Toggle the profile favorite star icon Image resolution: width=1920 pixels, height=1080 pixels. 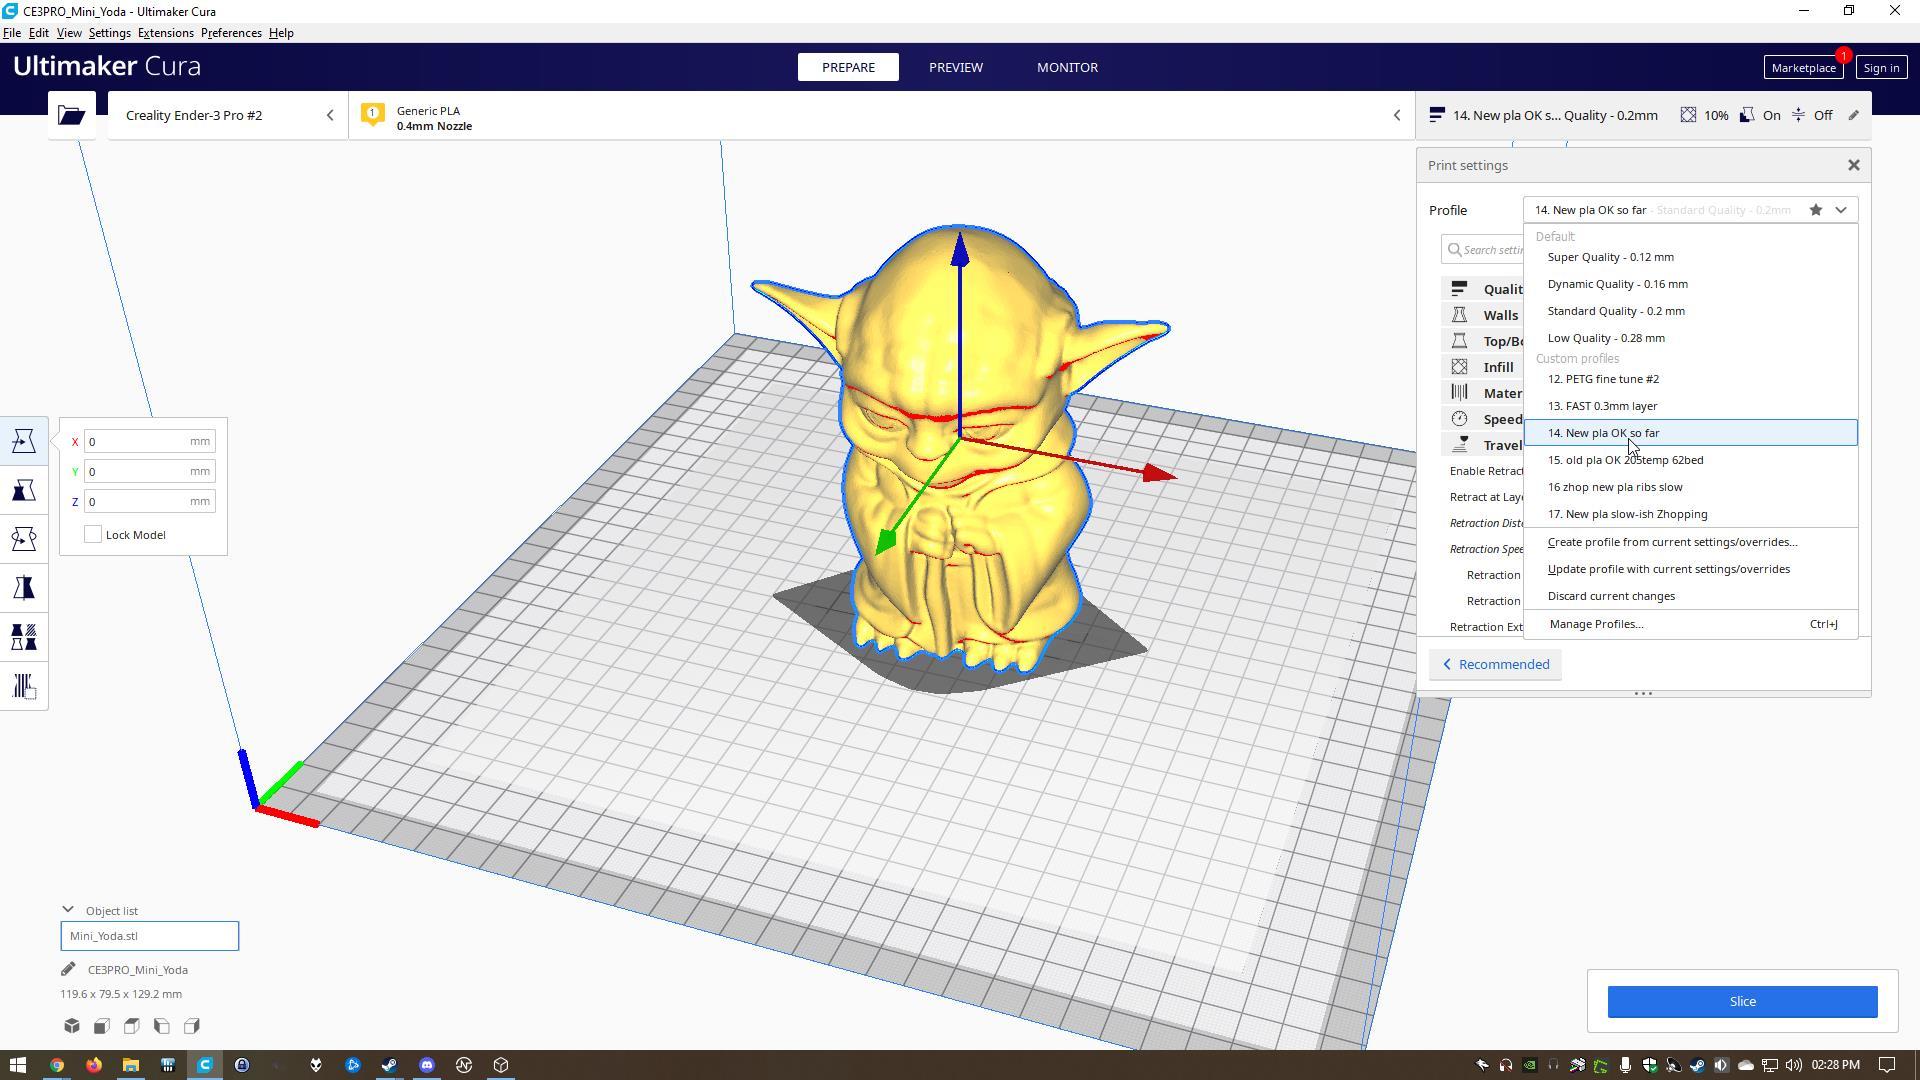pyautogui.click(x=1815, y=210)
